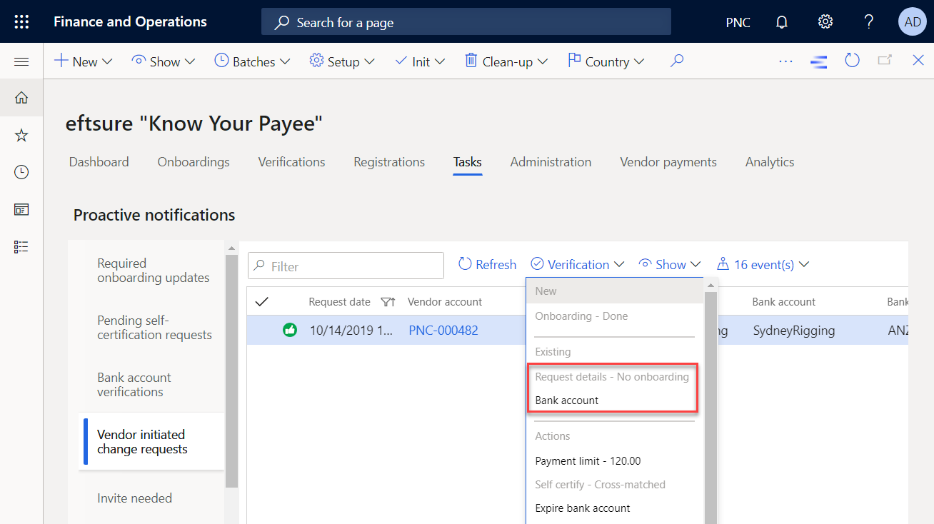Open the Setup dropdown
The image size is (934, 524).
pos(342,62)
